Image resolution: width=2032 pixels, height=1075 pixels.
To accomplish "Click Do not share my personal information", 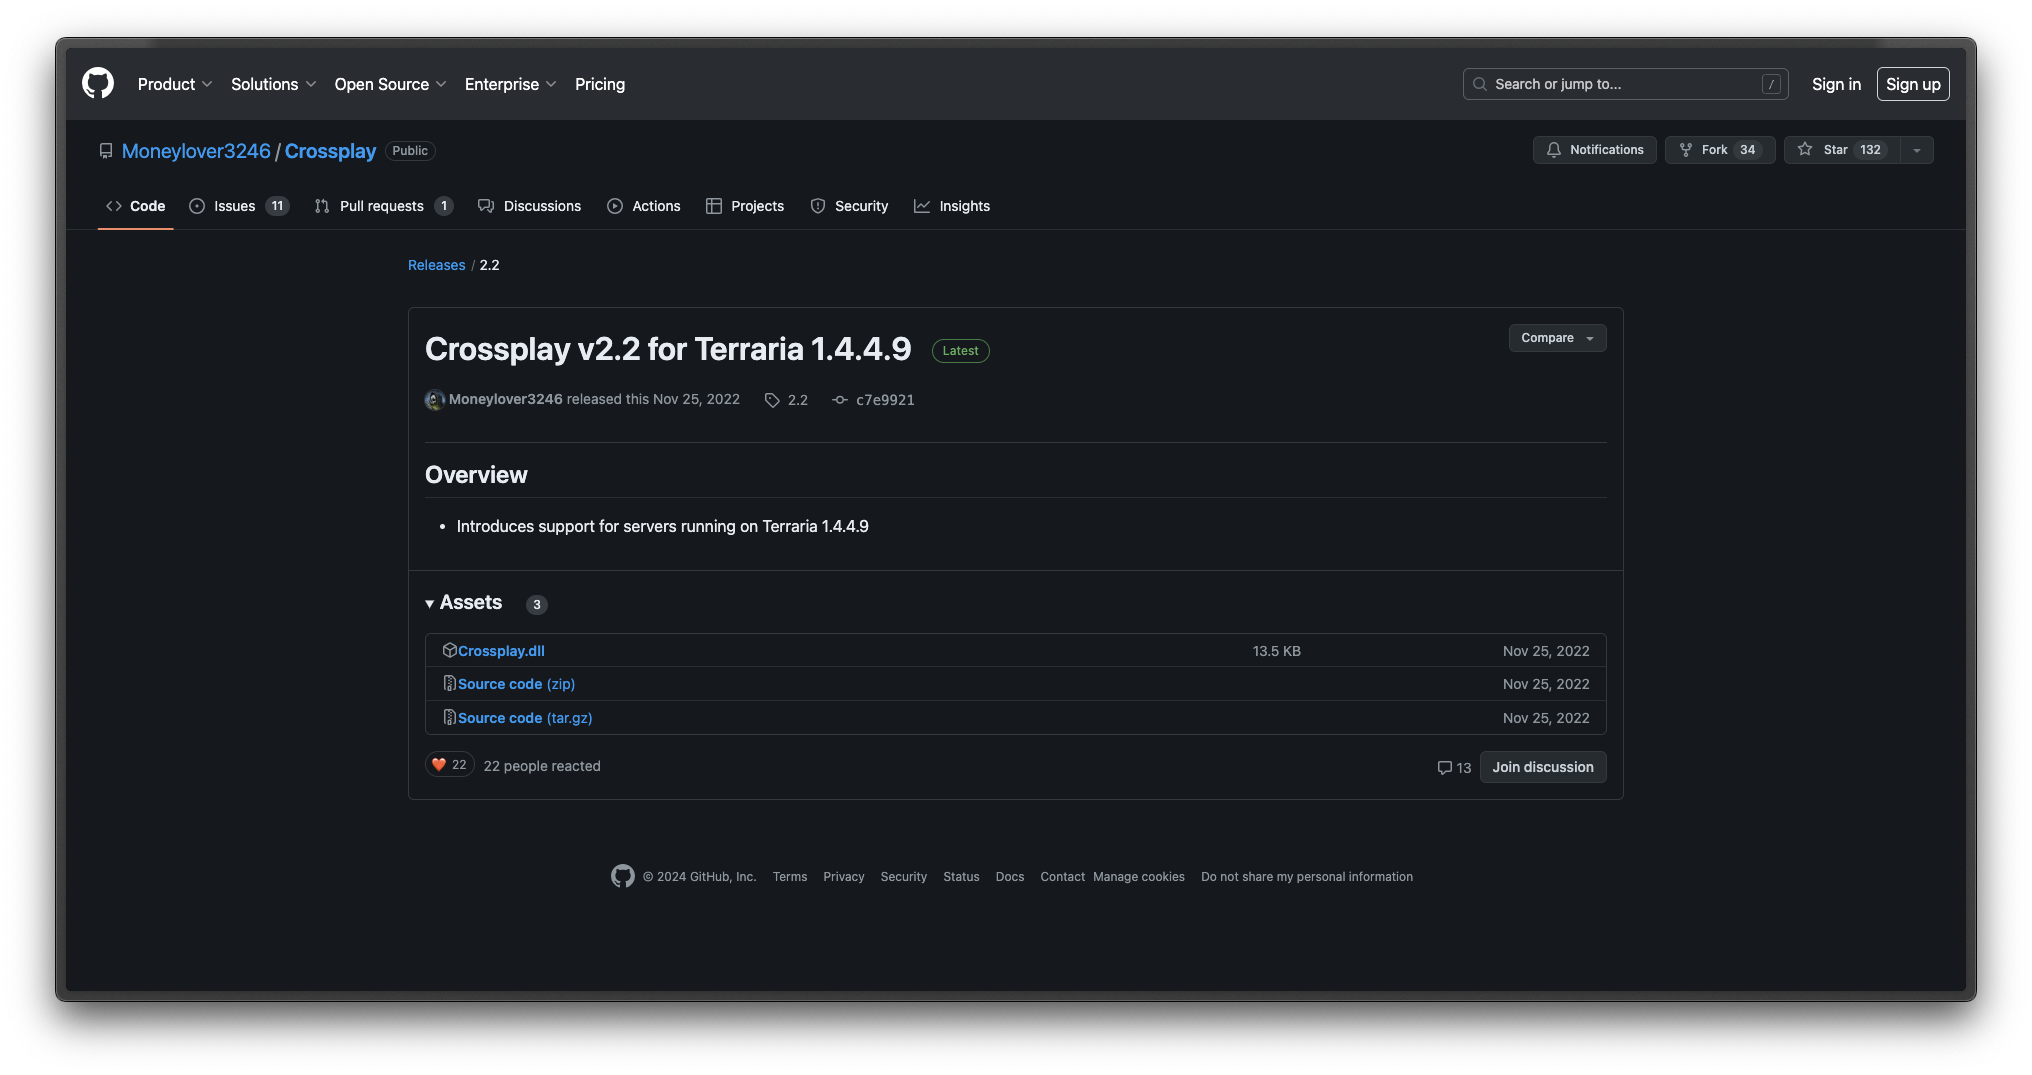I will (1307, 877).
